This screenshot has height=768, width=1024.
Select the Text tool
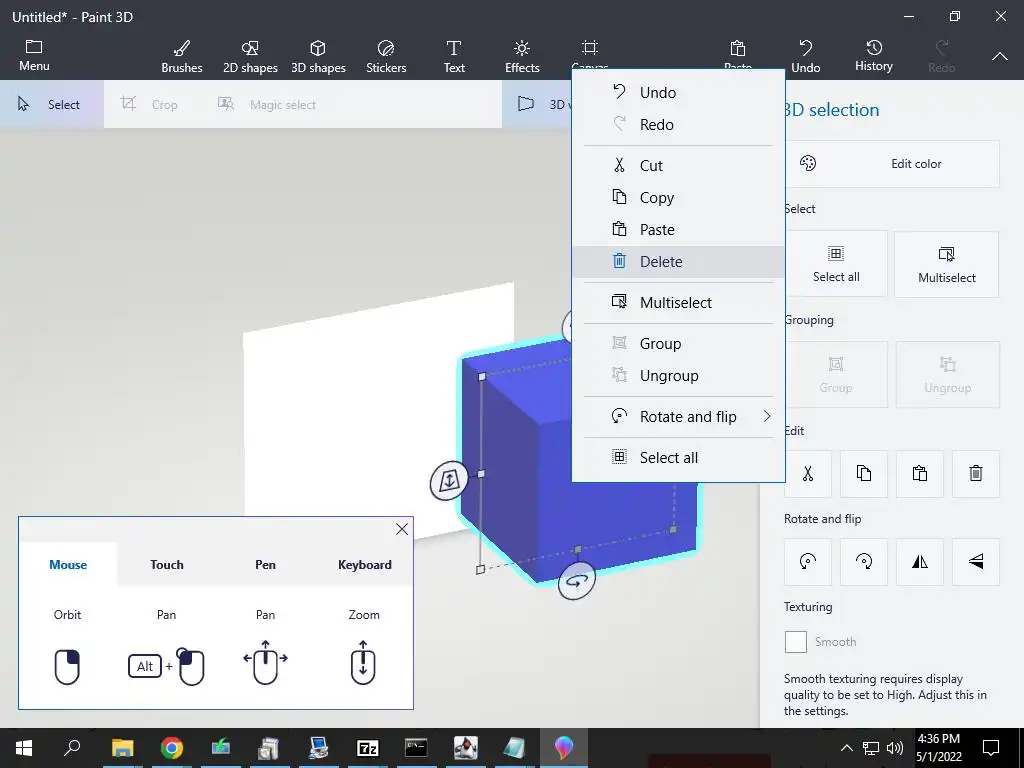(x=454, y=56)
